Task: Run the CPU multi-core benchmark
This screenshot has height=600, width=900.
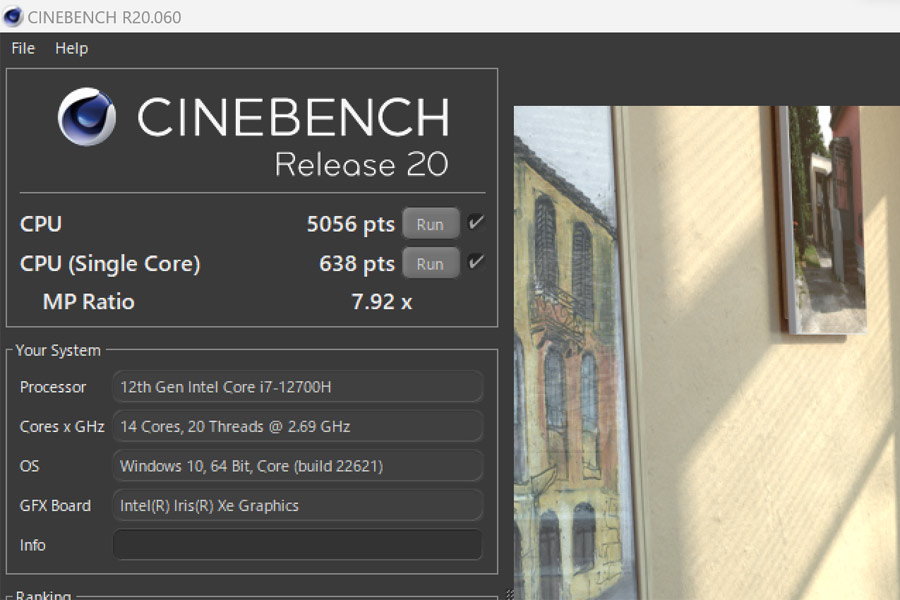Action: click(430, 224)
